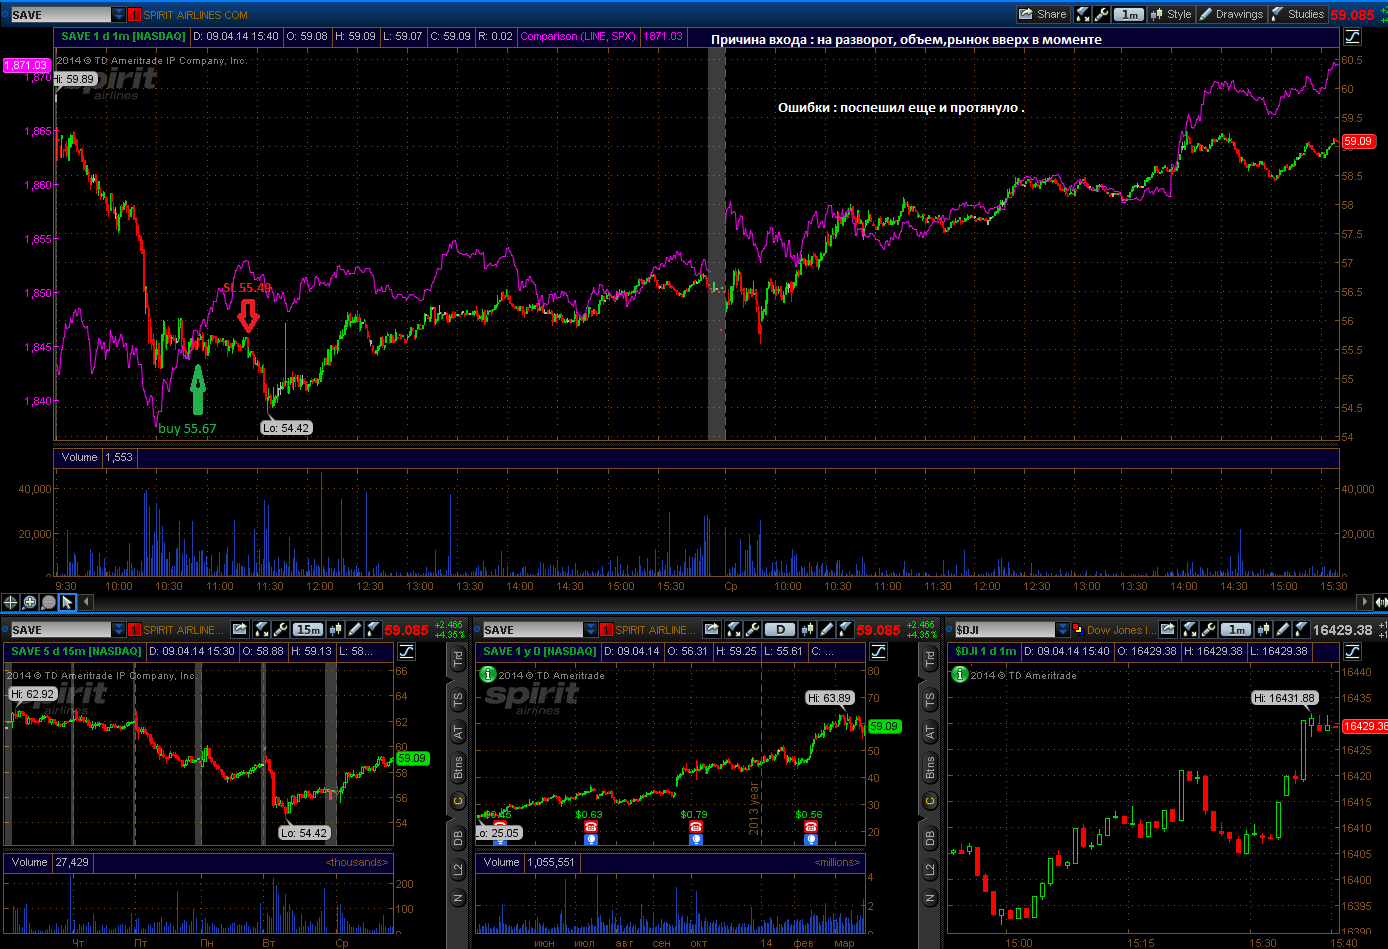Open candlestick Style icon in daily chart
The width and height of the screenshot is (1388, 949).
click(x=807, y=629)
